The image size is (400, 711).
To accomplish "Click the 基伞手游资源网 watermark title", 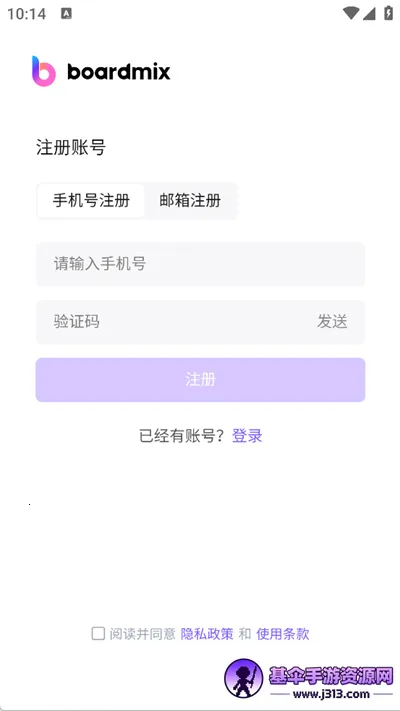I will 331,677.
